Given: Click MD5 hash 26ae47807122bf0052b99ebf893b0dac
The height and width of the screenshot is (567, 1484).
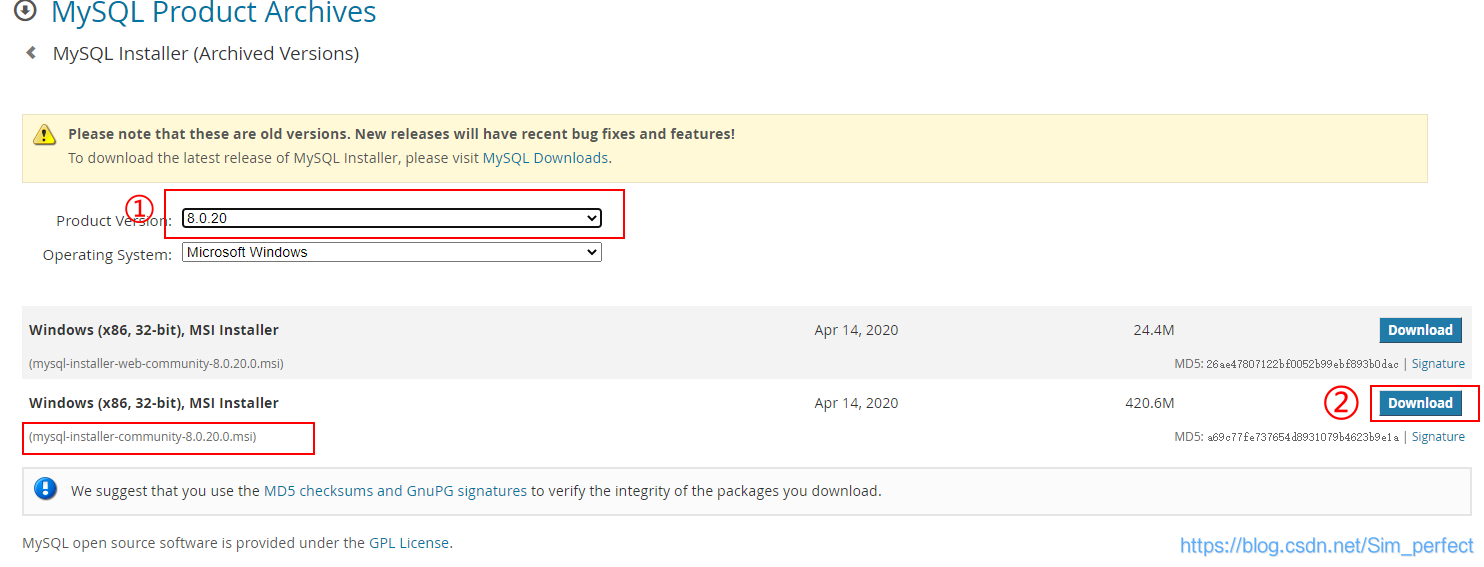Looking at the screenshot, I should pos(1303,364).
